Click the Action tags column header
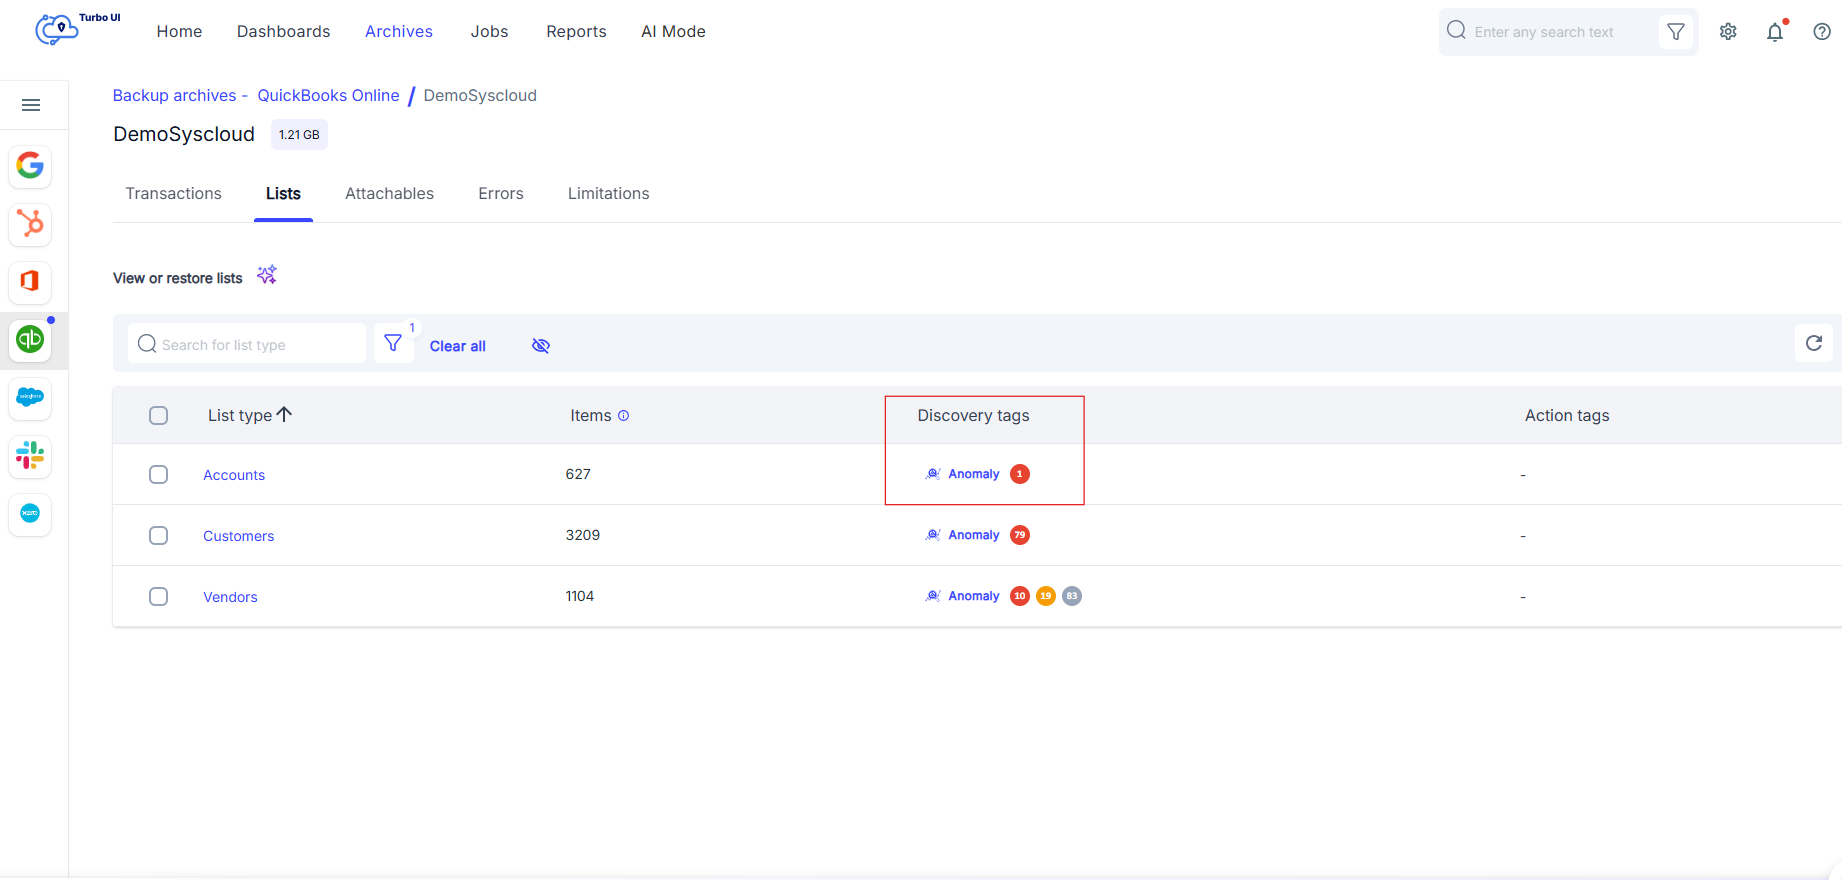Image resolution: width=1842 pixels, height=880 pixels. pos(1567,415)
